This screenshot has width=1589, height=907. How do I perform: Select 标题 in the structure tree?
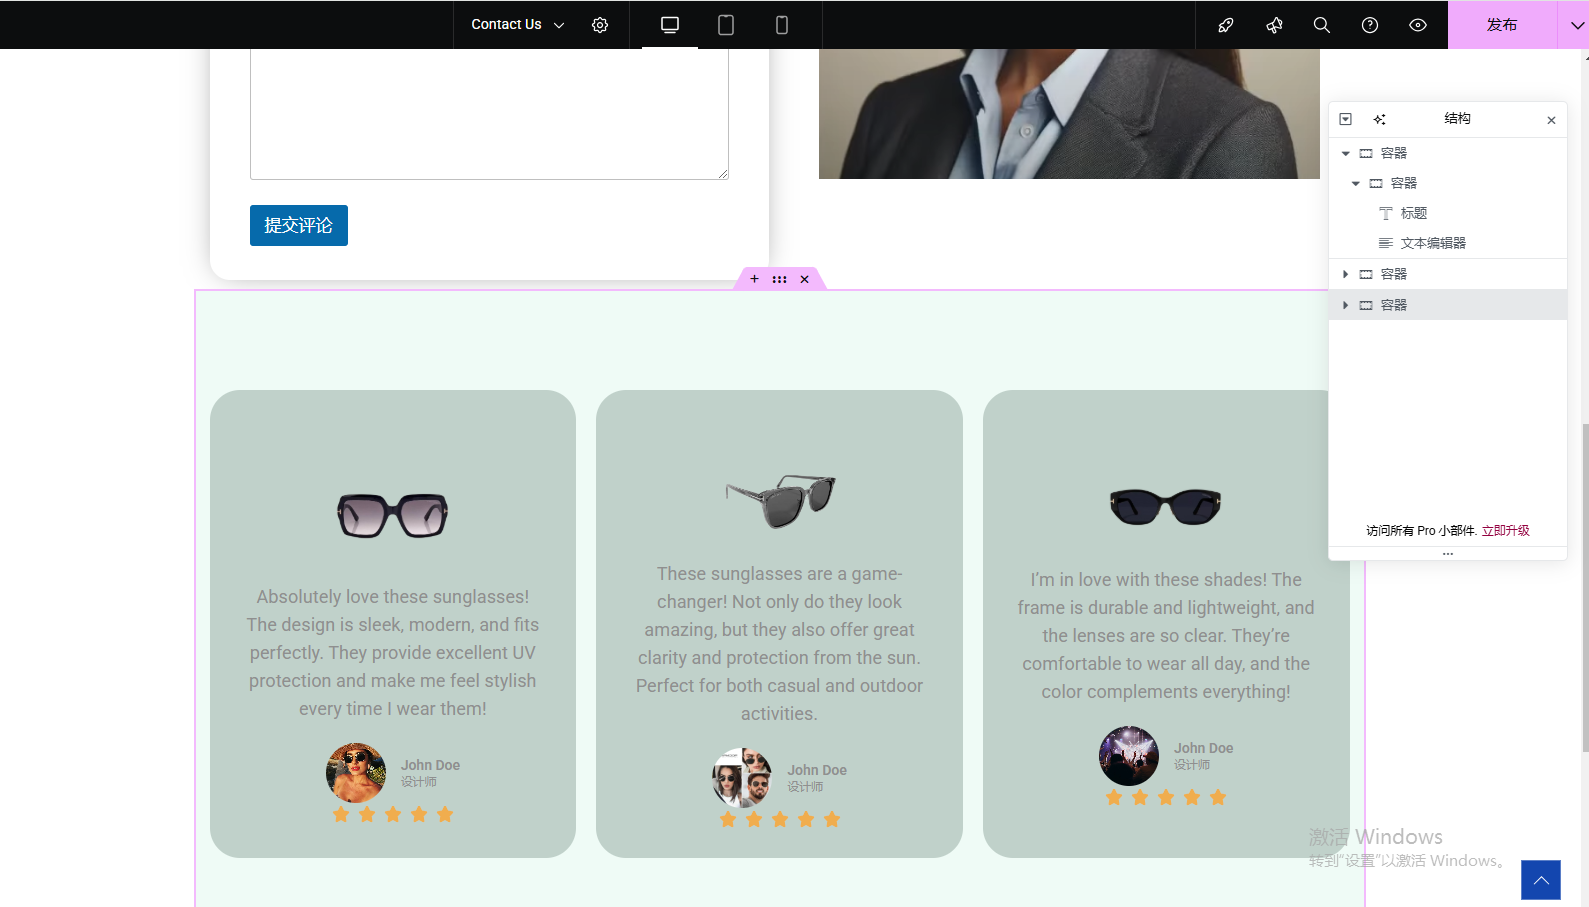pyautogui.click(x=1413, y=213)
